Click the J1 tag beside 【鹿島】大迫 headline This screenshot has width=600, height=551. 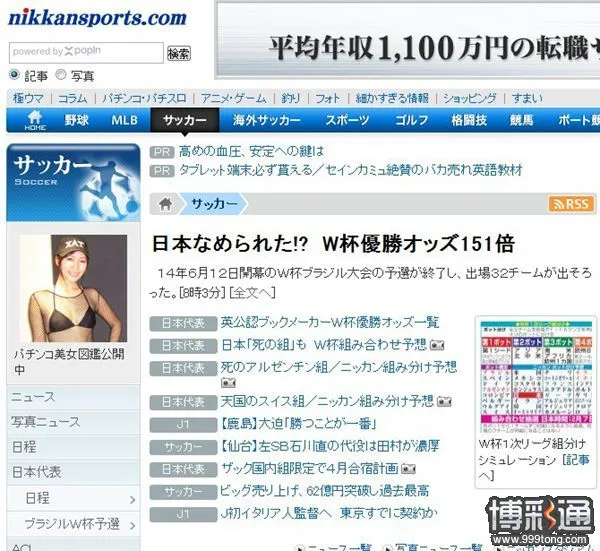click(183, 425)
